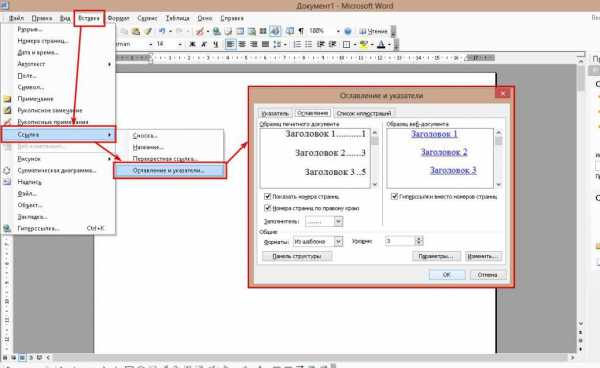Click the Insert Table toolbar icon
The width and height of the screenshot is (600, 368).
click(240, 31)
